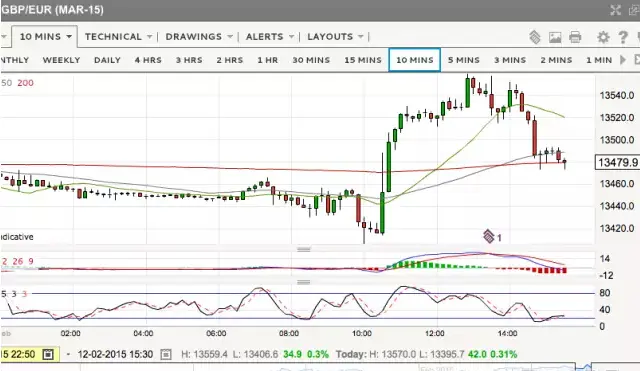Screen dimensions: 640x371
Task: Open calendar icon next to 12-02-2015 15:30
Action: coord(166,354)
